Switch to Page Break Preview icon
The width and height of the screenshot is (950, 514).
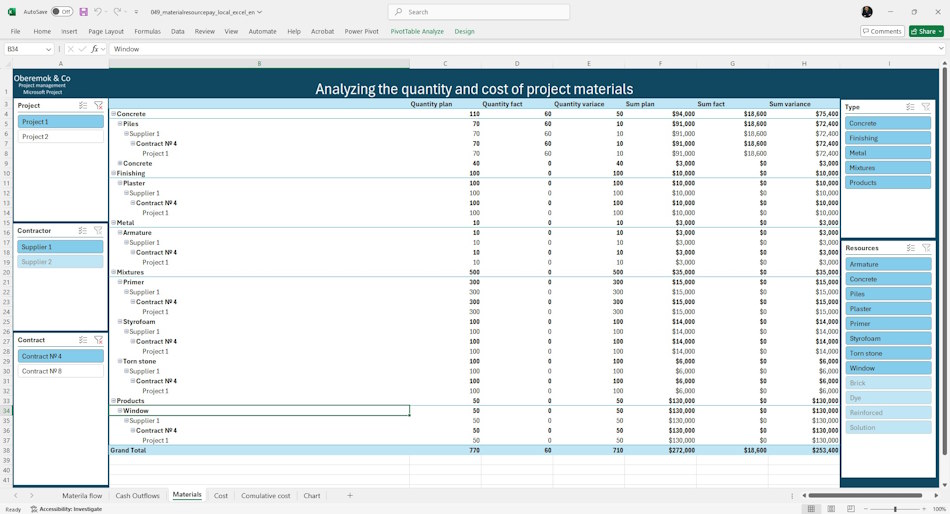pos(851,509)
